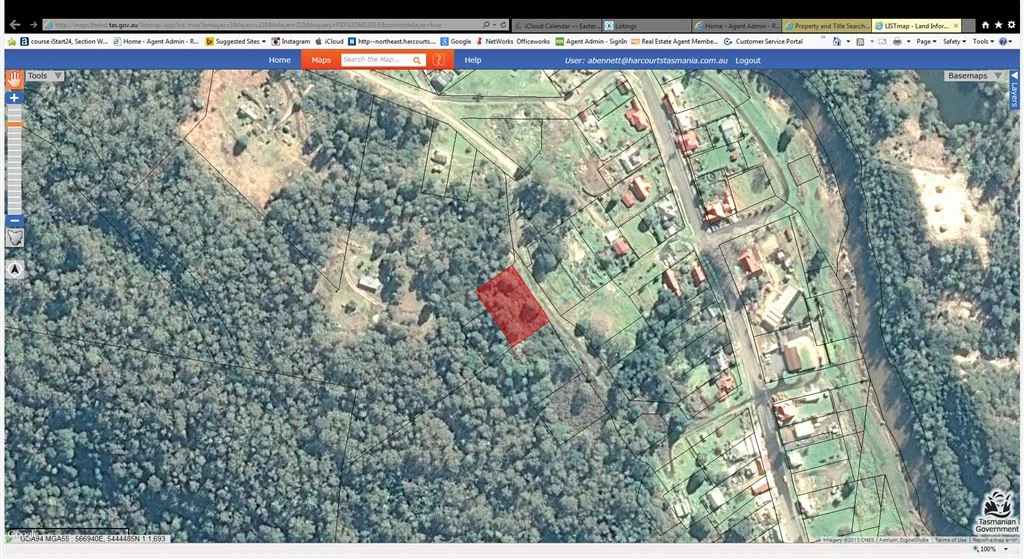
Task: Expand the Tools dropdown
Action: pos(44,76)
